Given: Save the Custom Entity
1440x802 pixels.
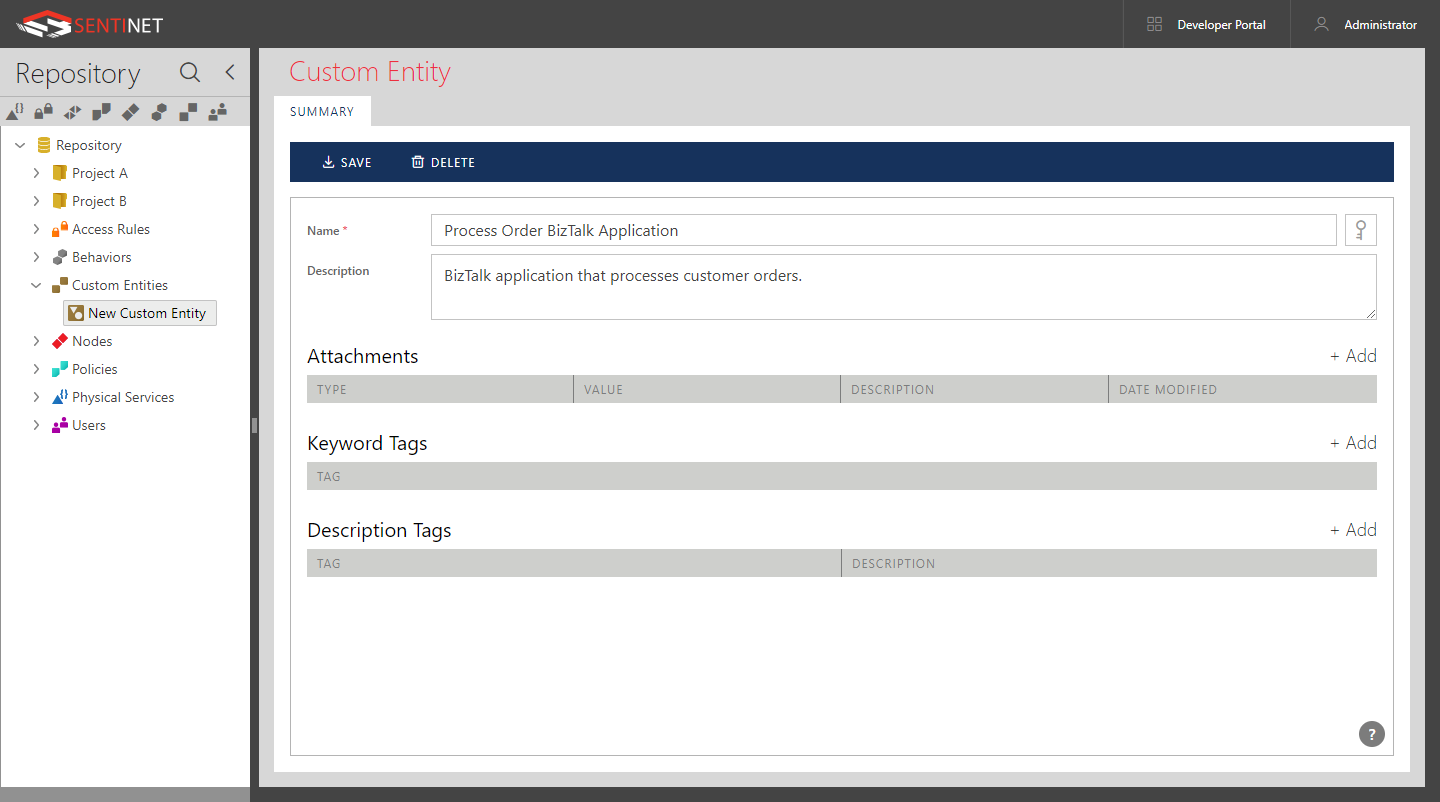Looking at the screenshot, I should pos(347,162).
